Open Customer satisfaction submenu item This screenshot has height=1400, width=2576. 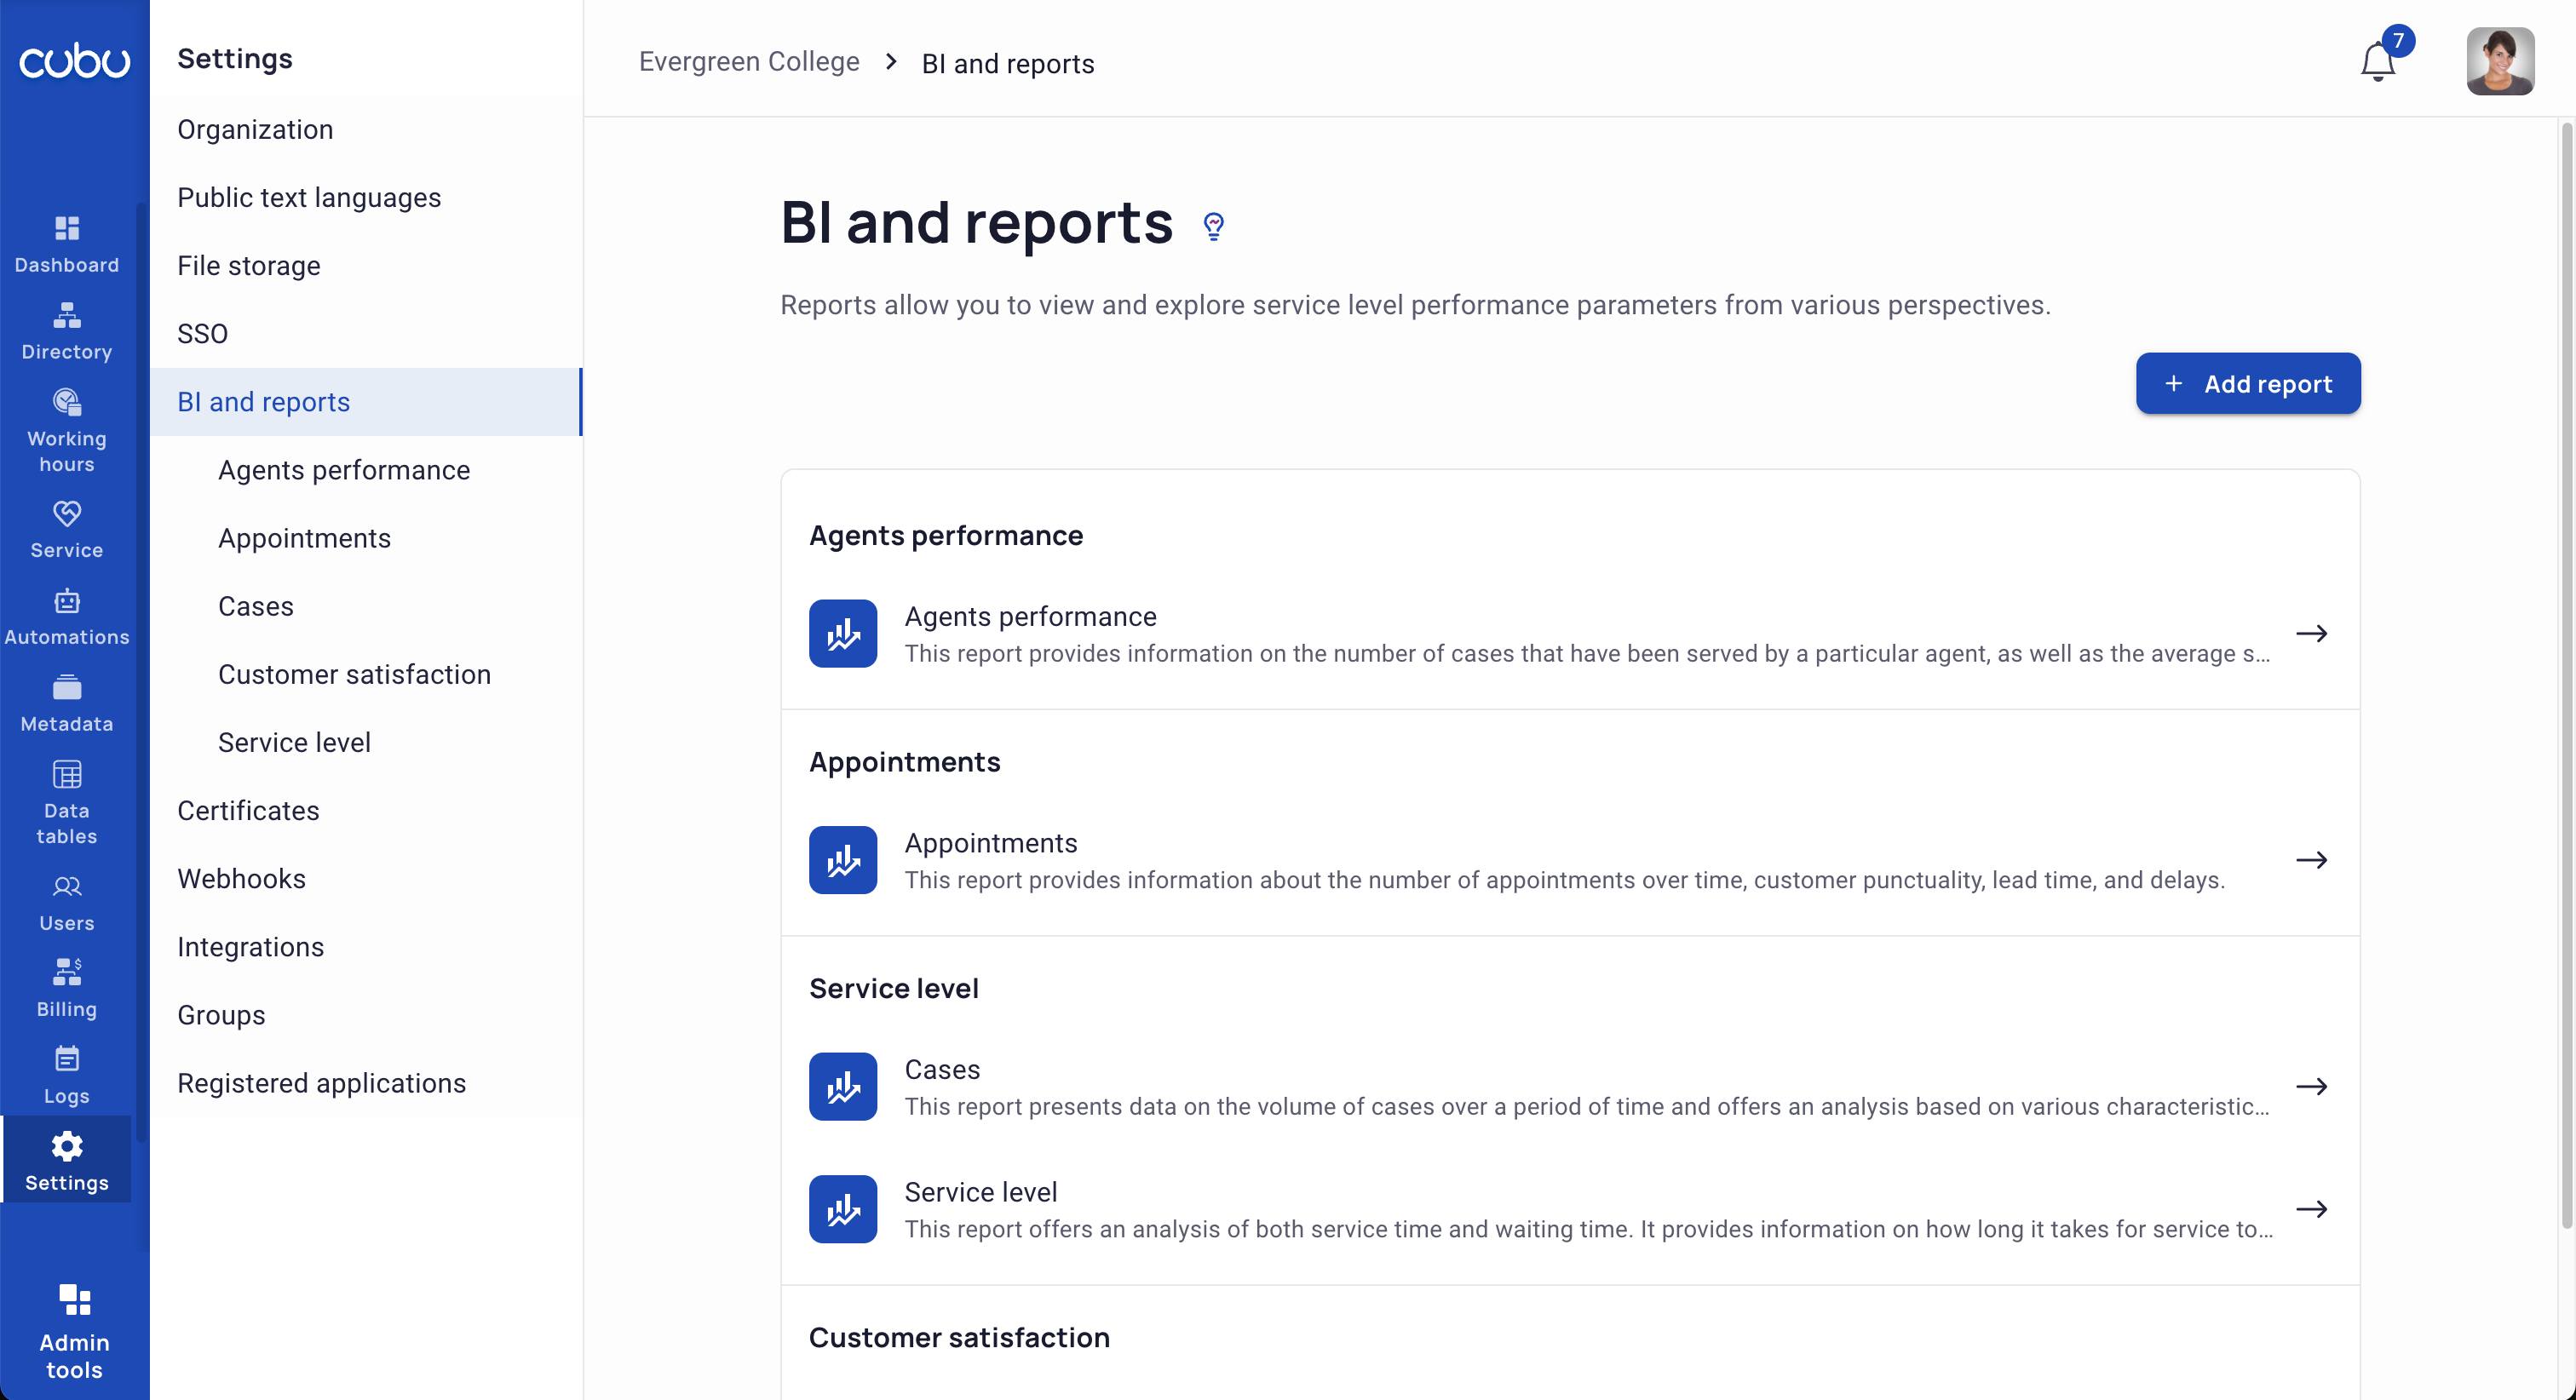pos(366,675)
